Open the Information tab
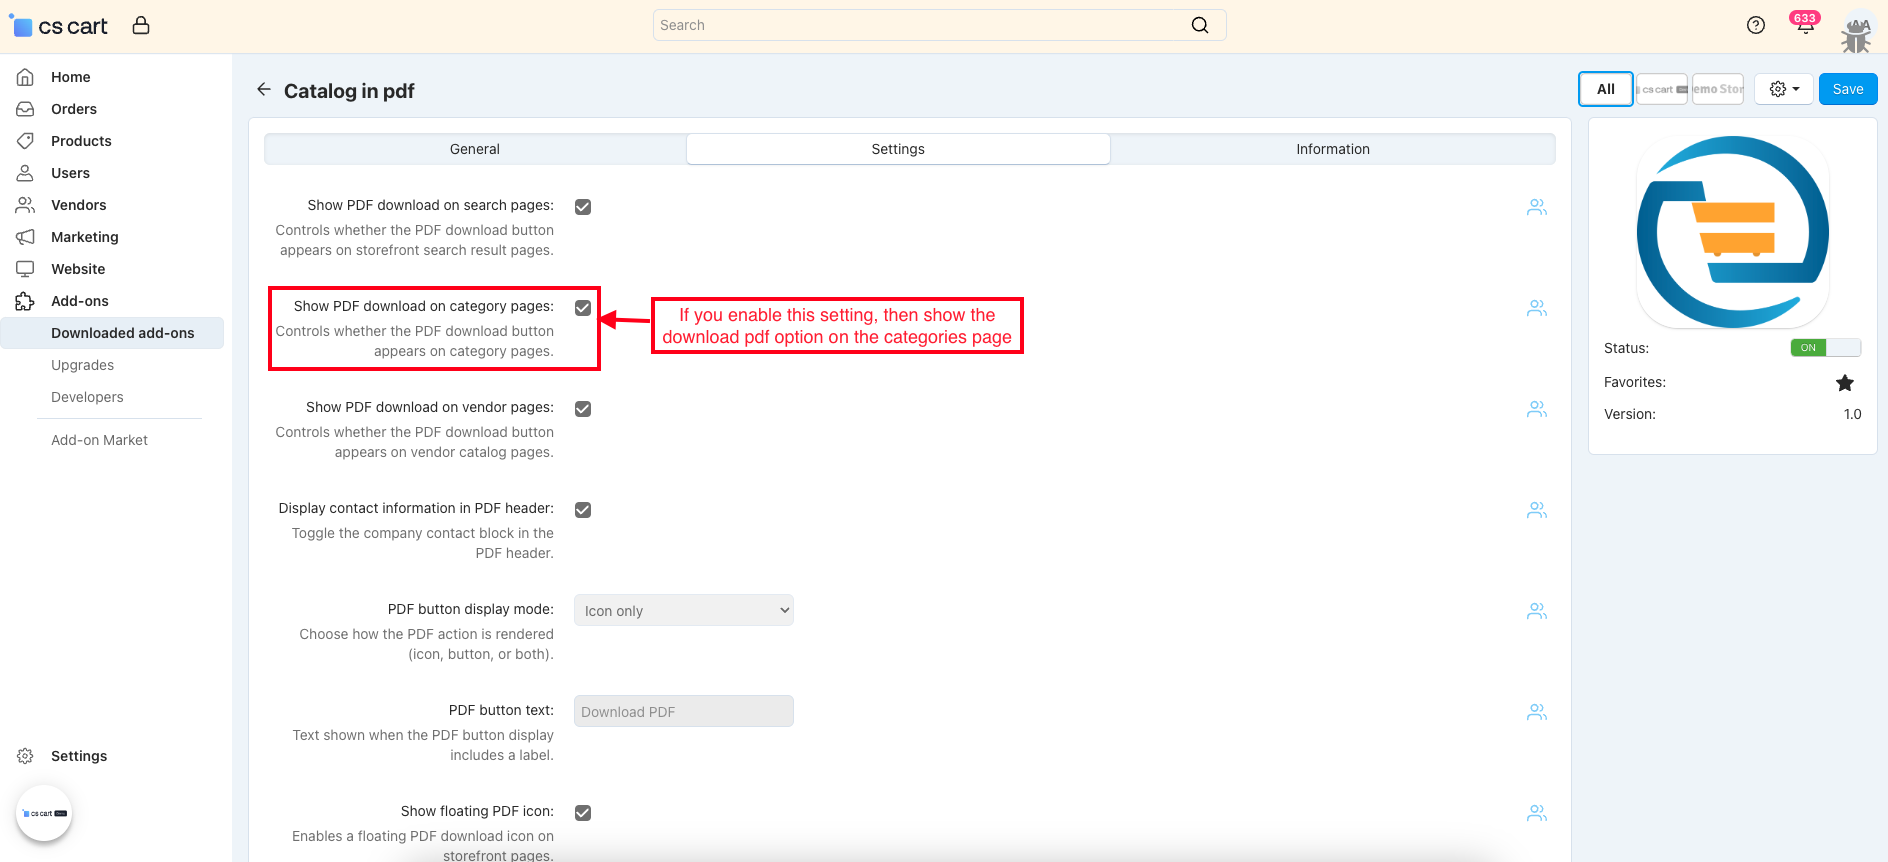This screenshot has width=1888, height=862. pyautogui.click(x=1332, y=149)
